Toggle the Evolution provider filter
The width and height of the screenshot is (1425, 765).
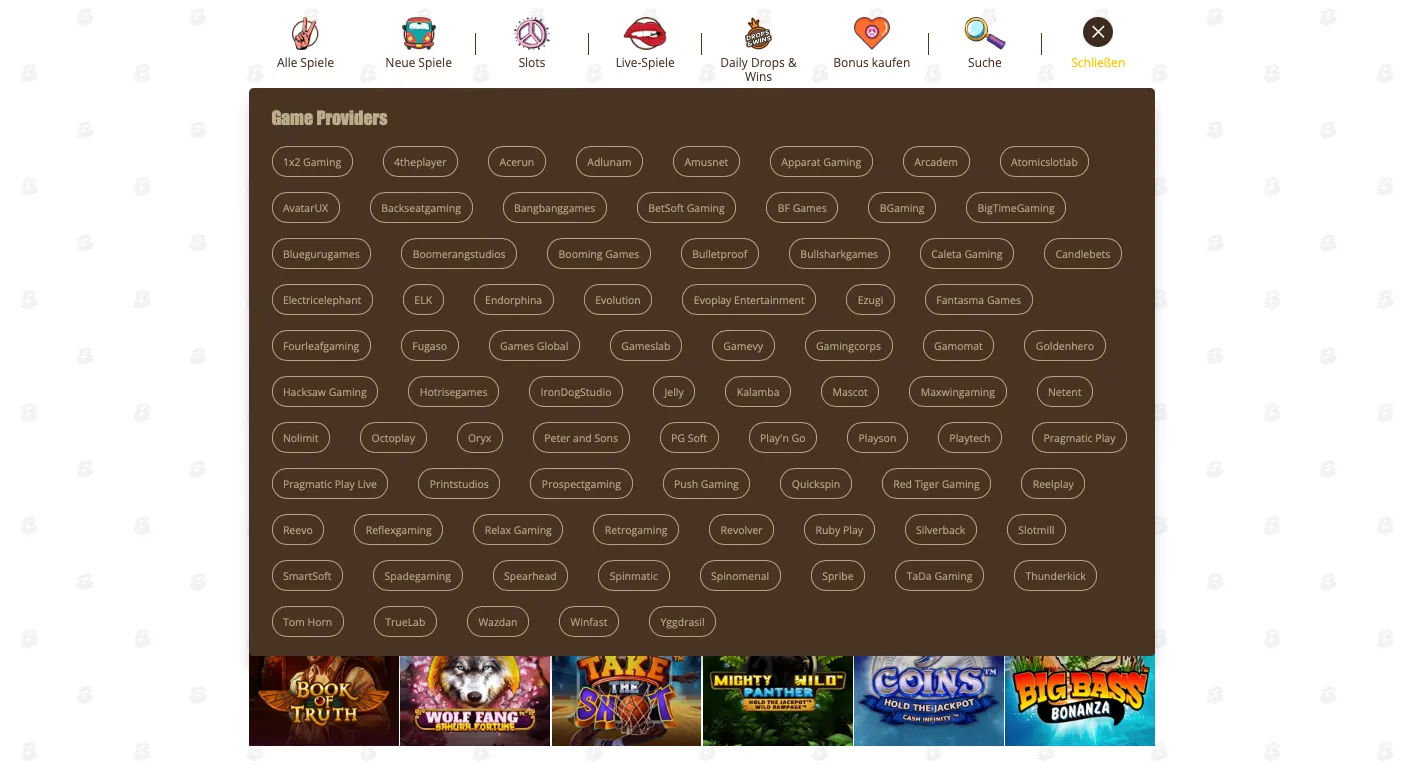617,299
